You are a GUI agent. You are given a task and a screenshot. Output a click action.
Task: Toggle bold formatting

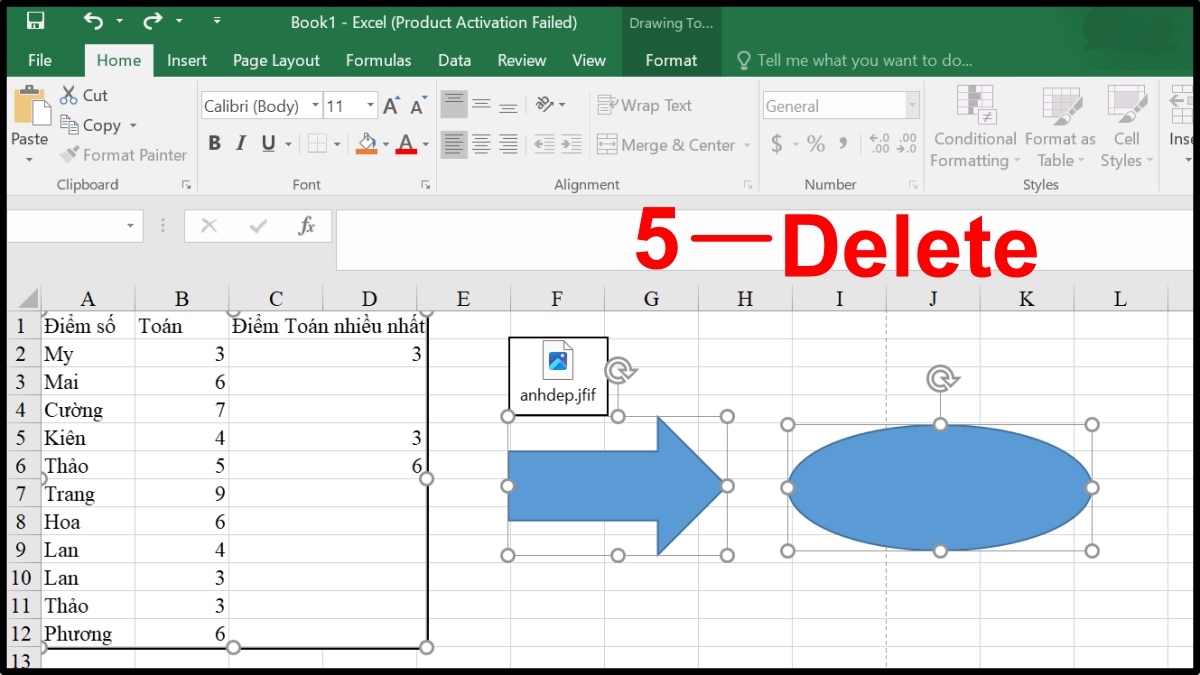(213, 143)
